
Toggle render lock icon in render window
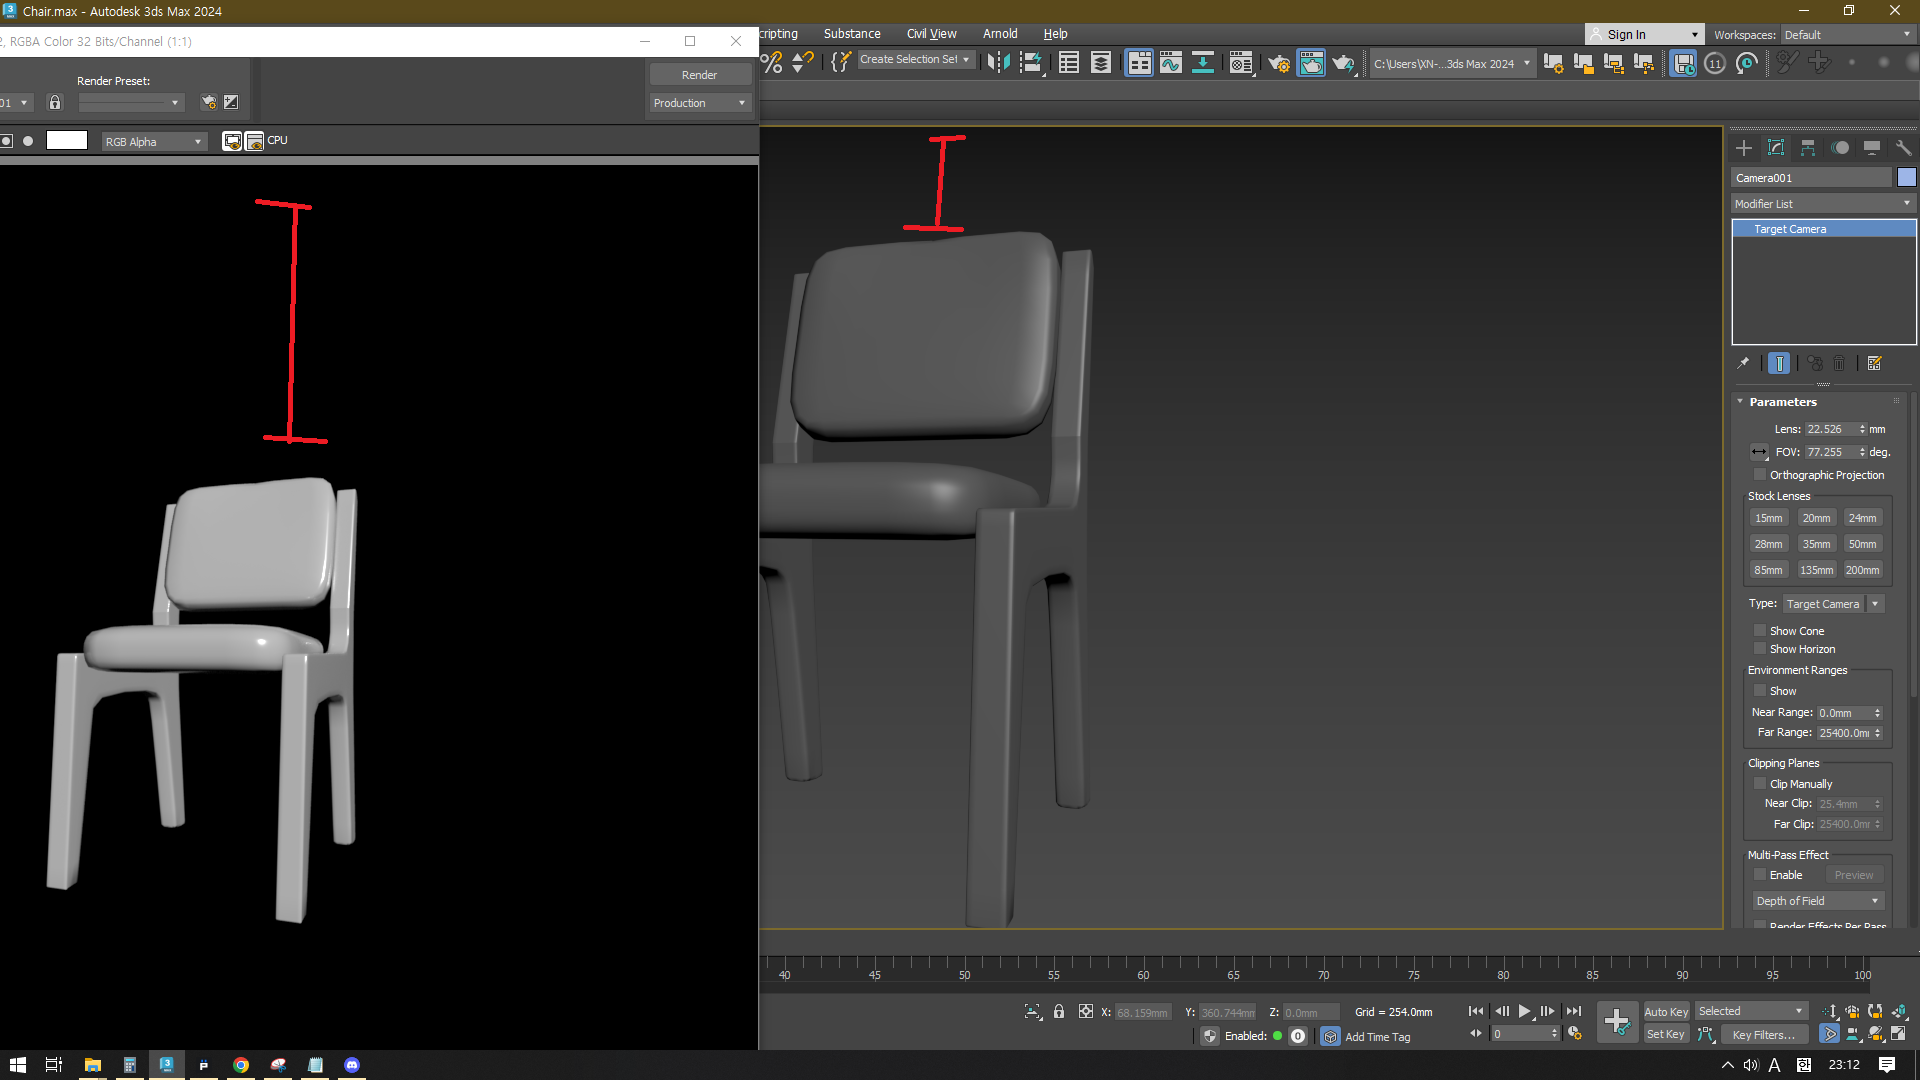tap(55, 102)
